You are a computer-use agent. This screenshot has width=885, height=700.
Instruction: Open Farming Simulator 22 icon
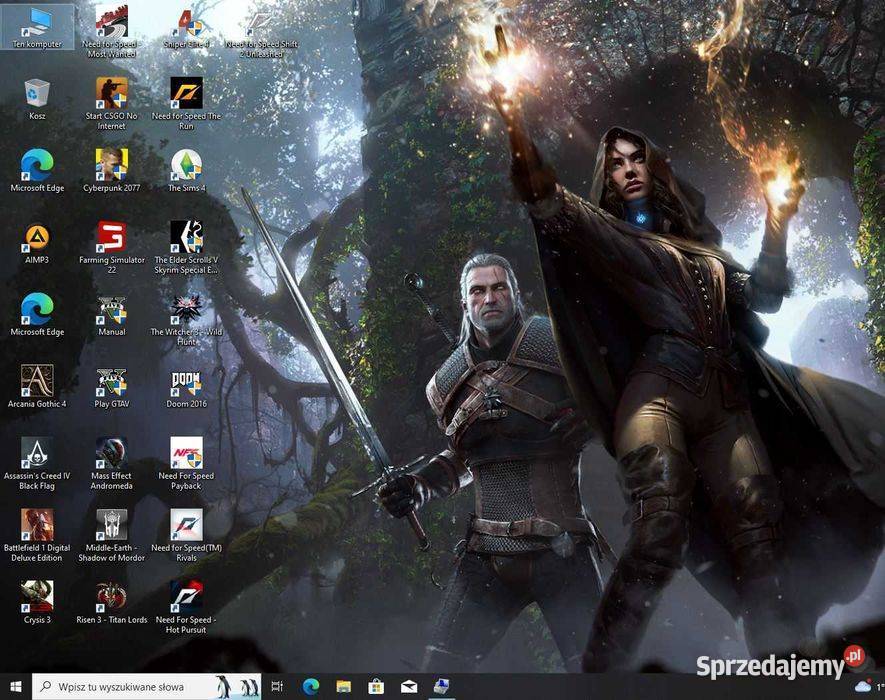111,237
